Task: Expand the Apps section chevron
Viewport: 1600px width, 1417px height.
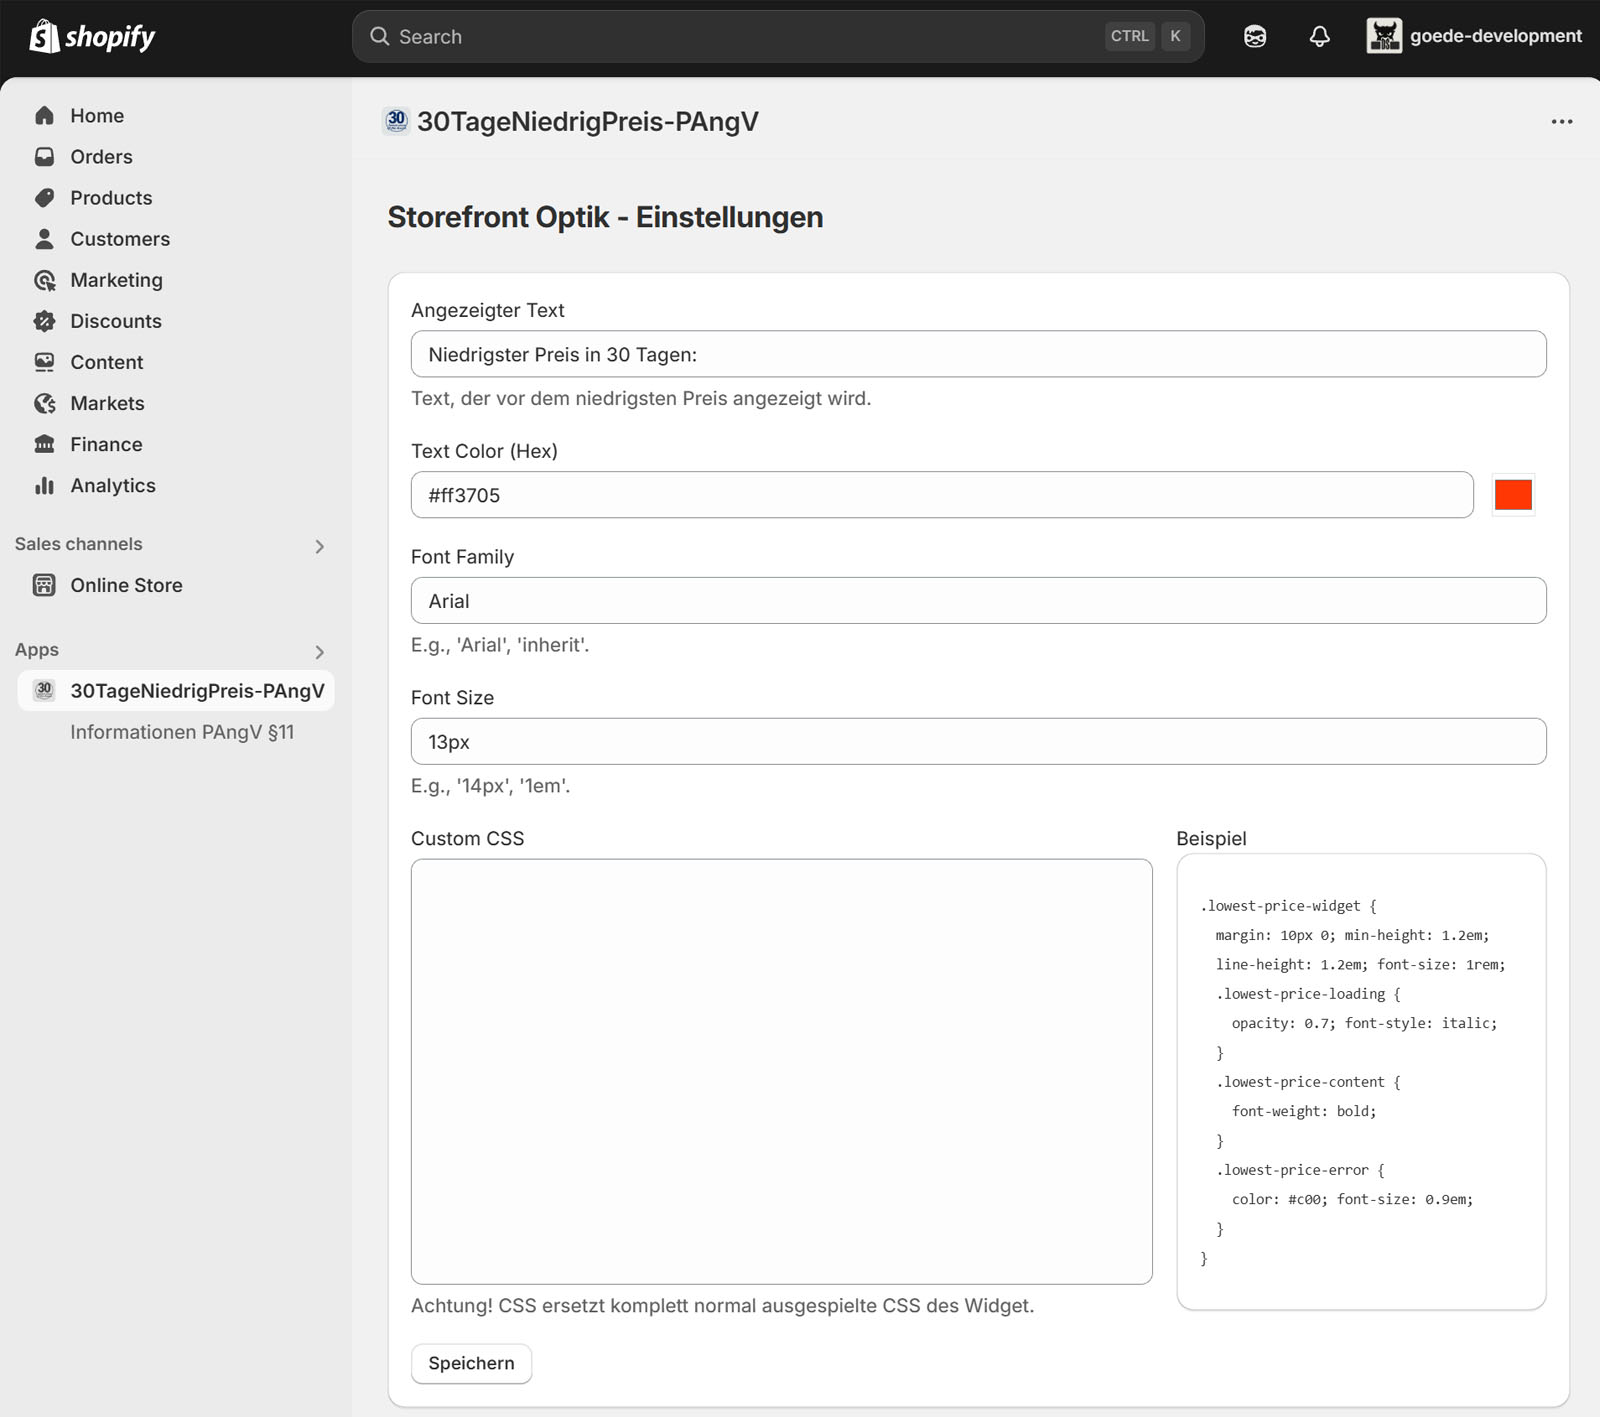Action: coord(319,652)
